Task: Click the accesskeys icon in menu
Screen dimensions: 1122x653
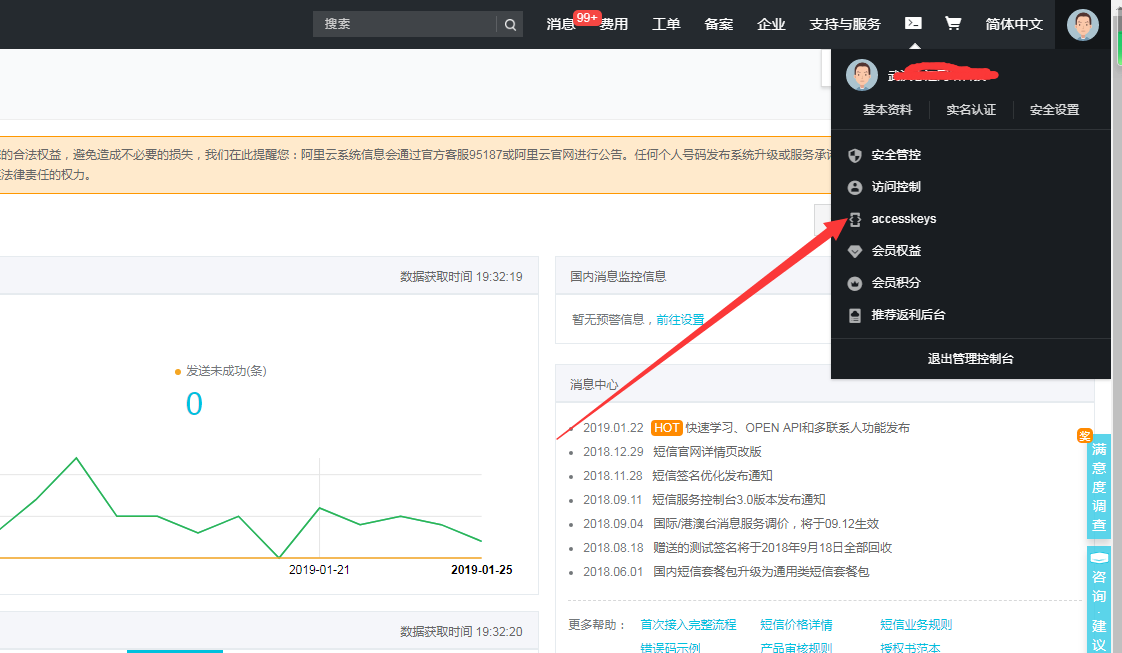Action: pos(854,219)
